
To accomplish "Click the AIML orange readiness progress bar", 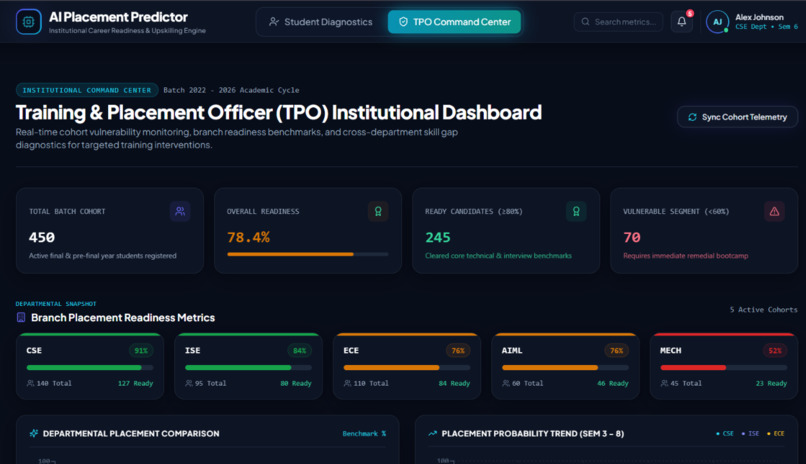I will (x=565, y=367).
